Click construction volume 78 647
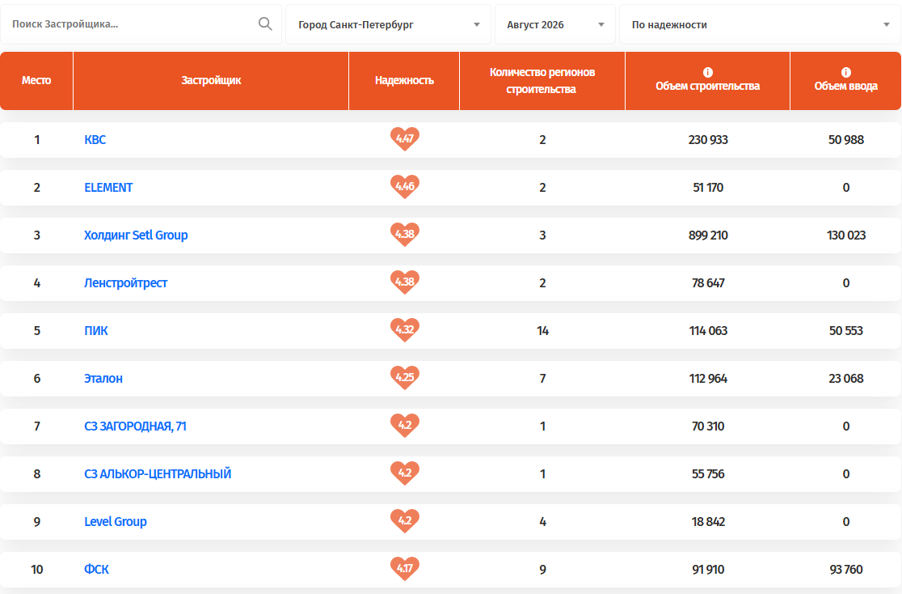Screen dimensions: 902x594 pos(708,283)
